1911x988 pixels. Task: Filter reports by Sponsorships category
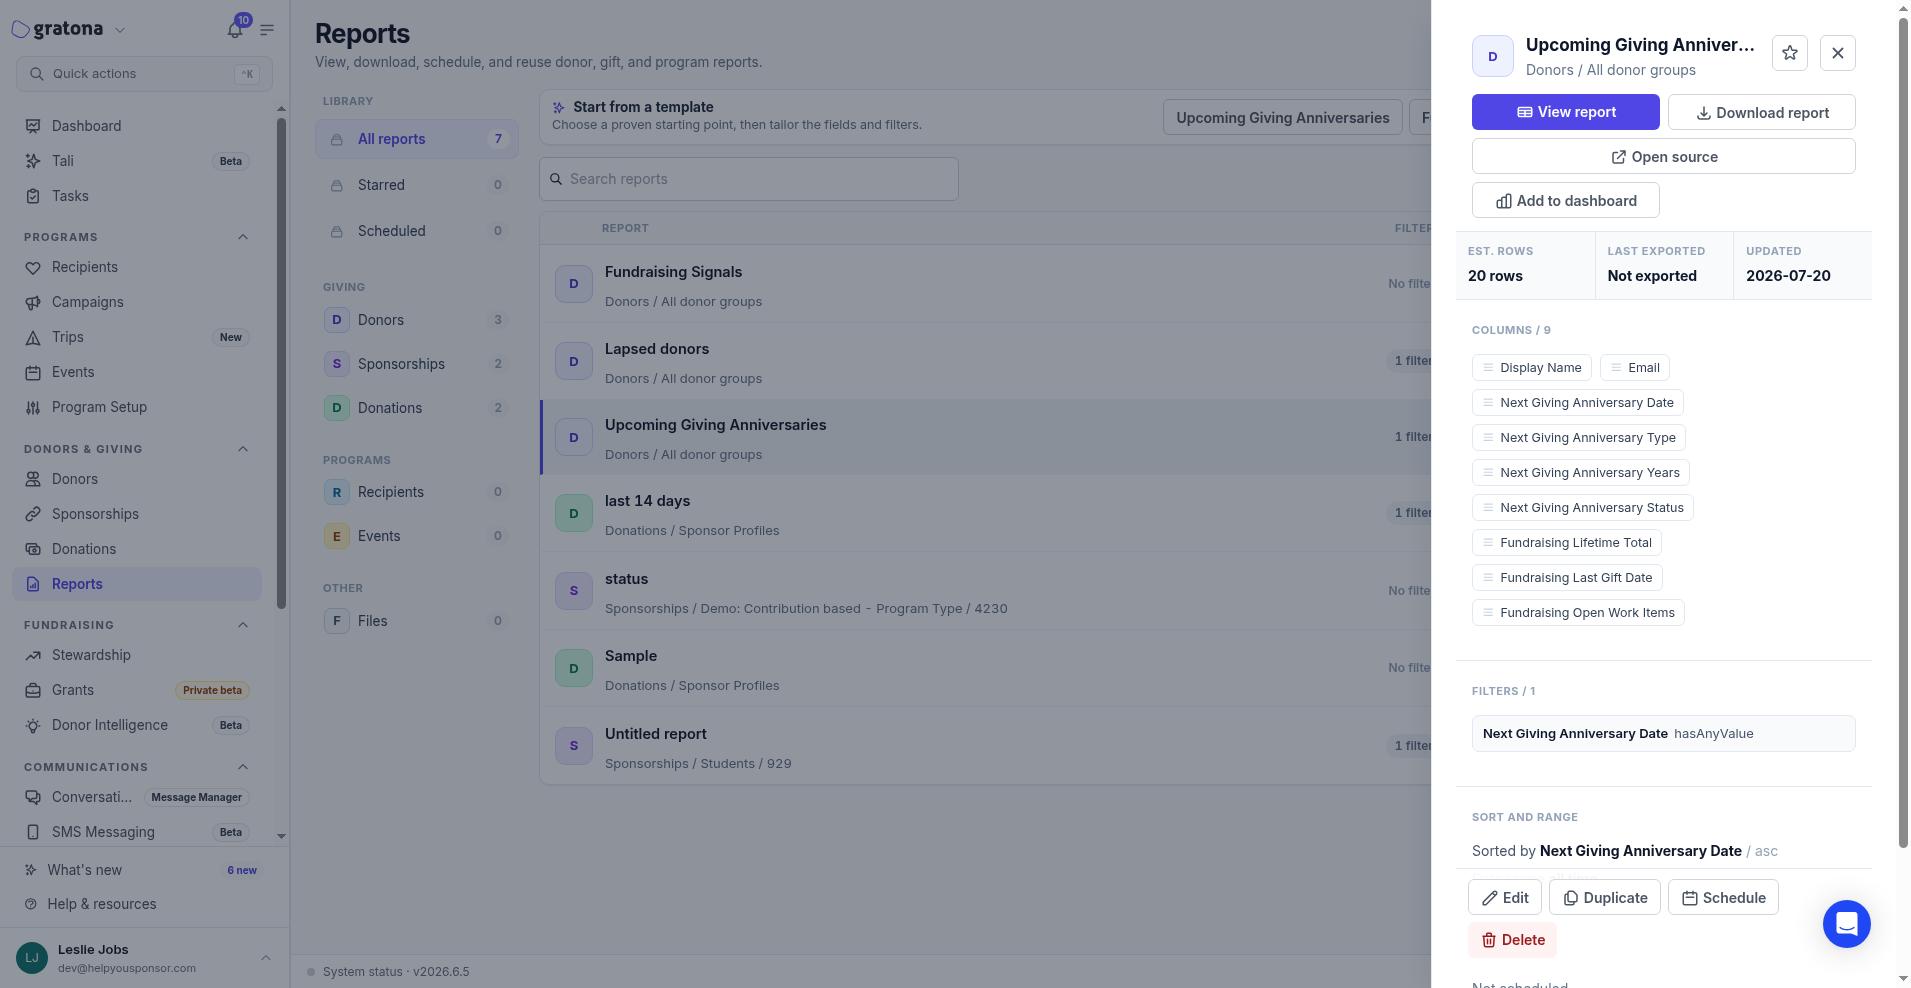click(x=417, y=364)
